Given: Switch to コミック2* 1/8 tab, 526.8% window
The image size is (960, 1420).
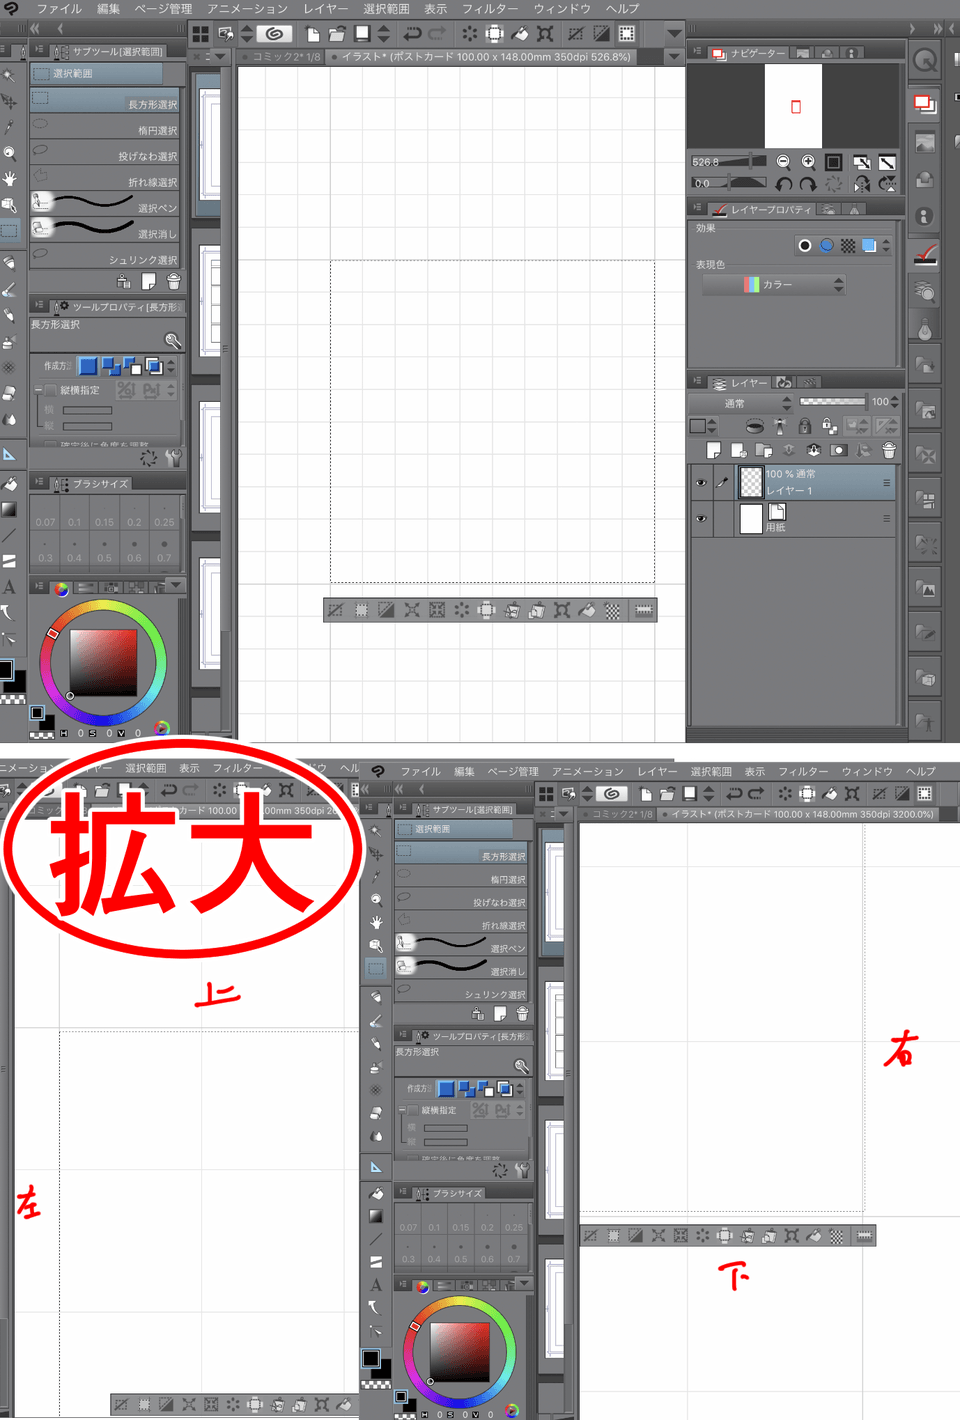Looking at the screenshot, I should tap(286, 57).
